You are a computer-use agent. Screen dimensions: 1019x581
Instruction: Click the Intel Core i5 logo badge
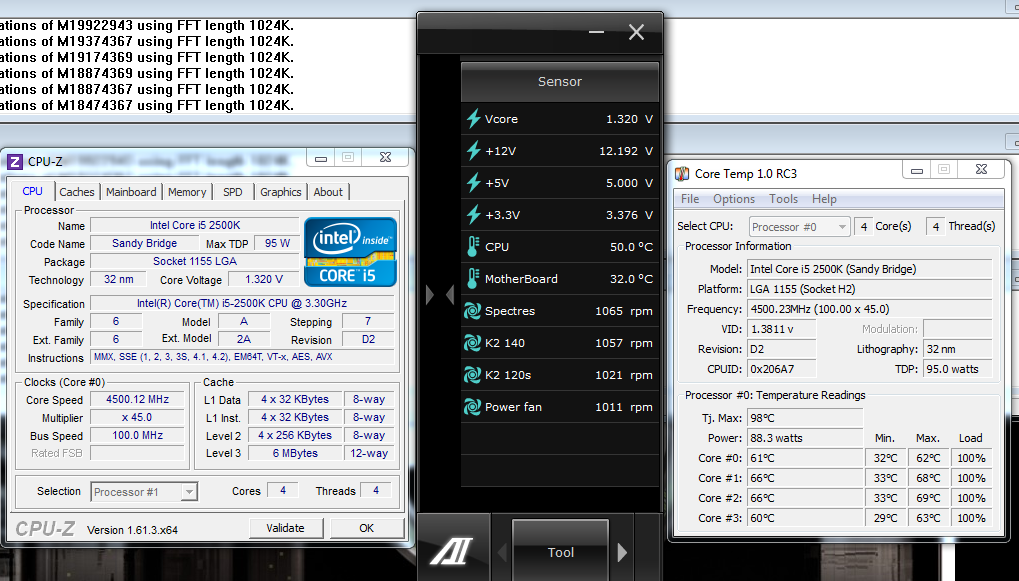click(x=350, y=250)
